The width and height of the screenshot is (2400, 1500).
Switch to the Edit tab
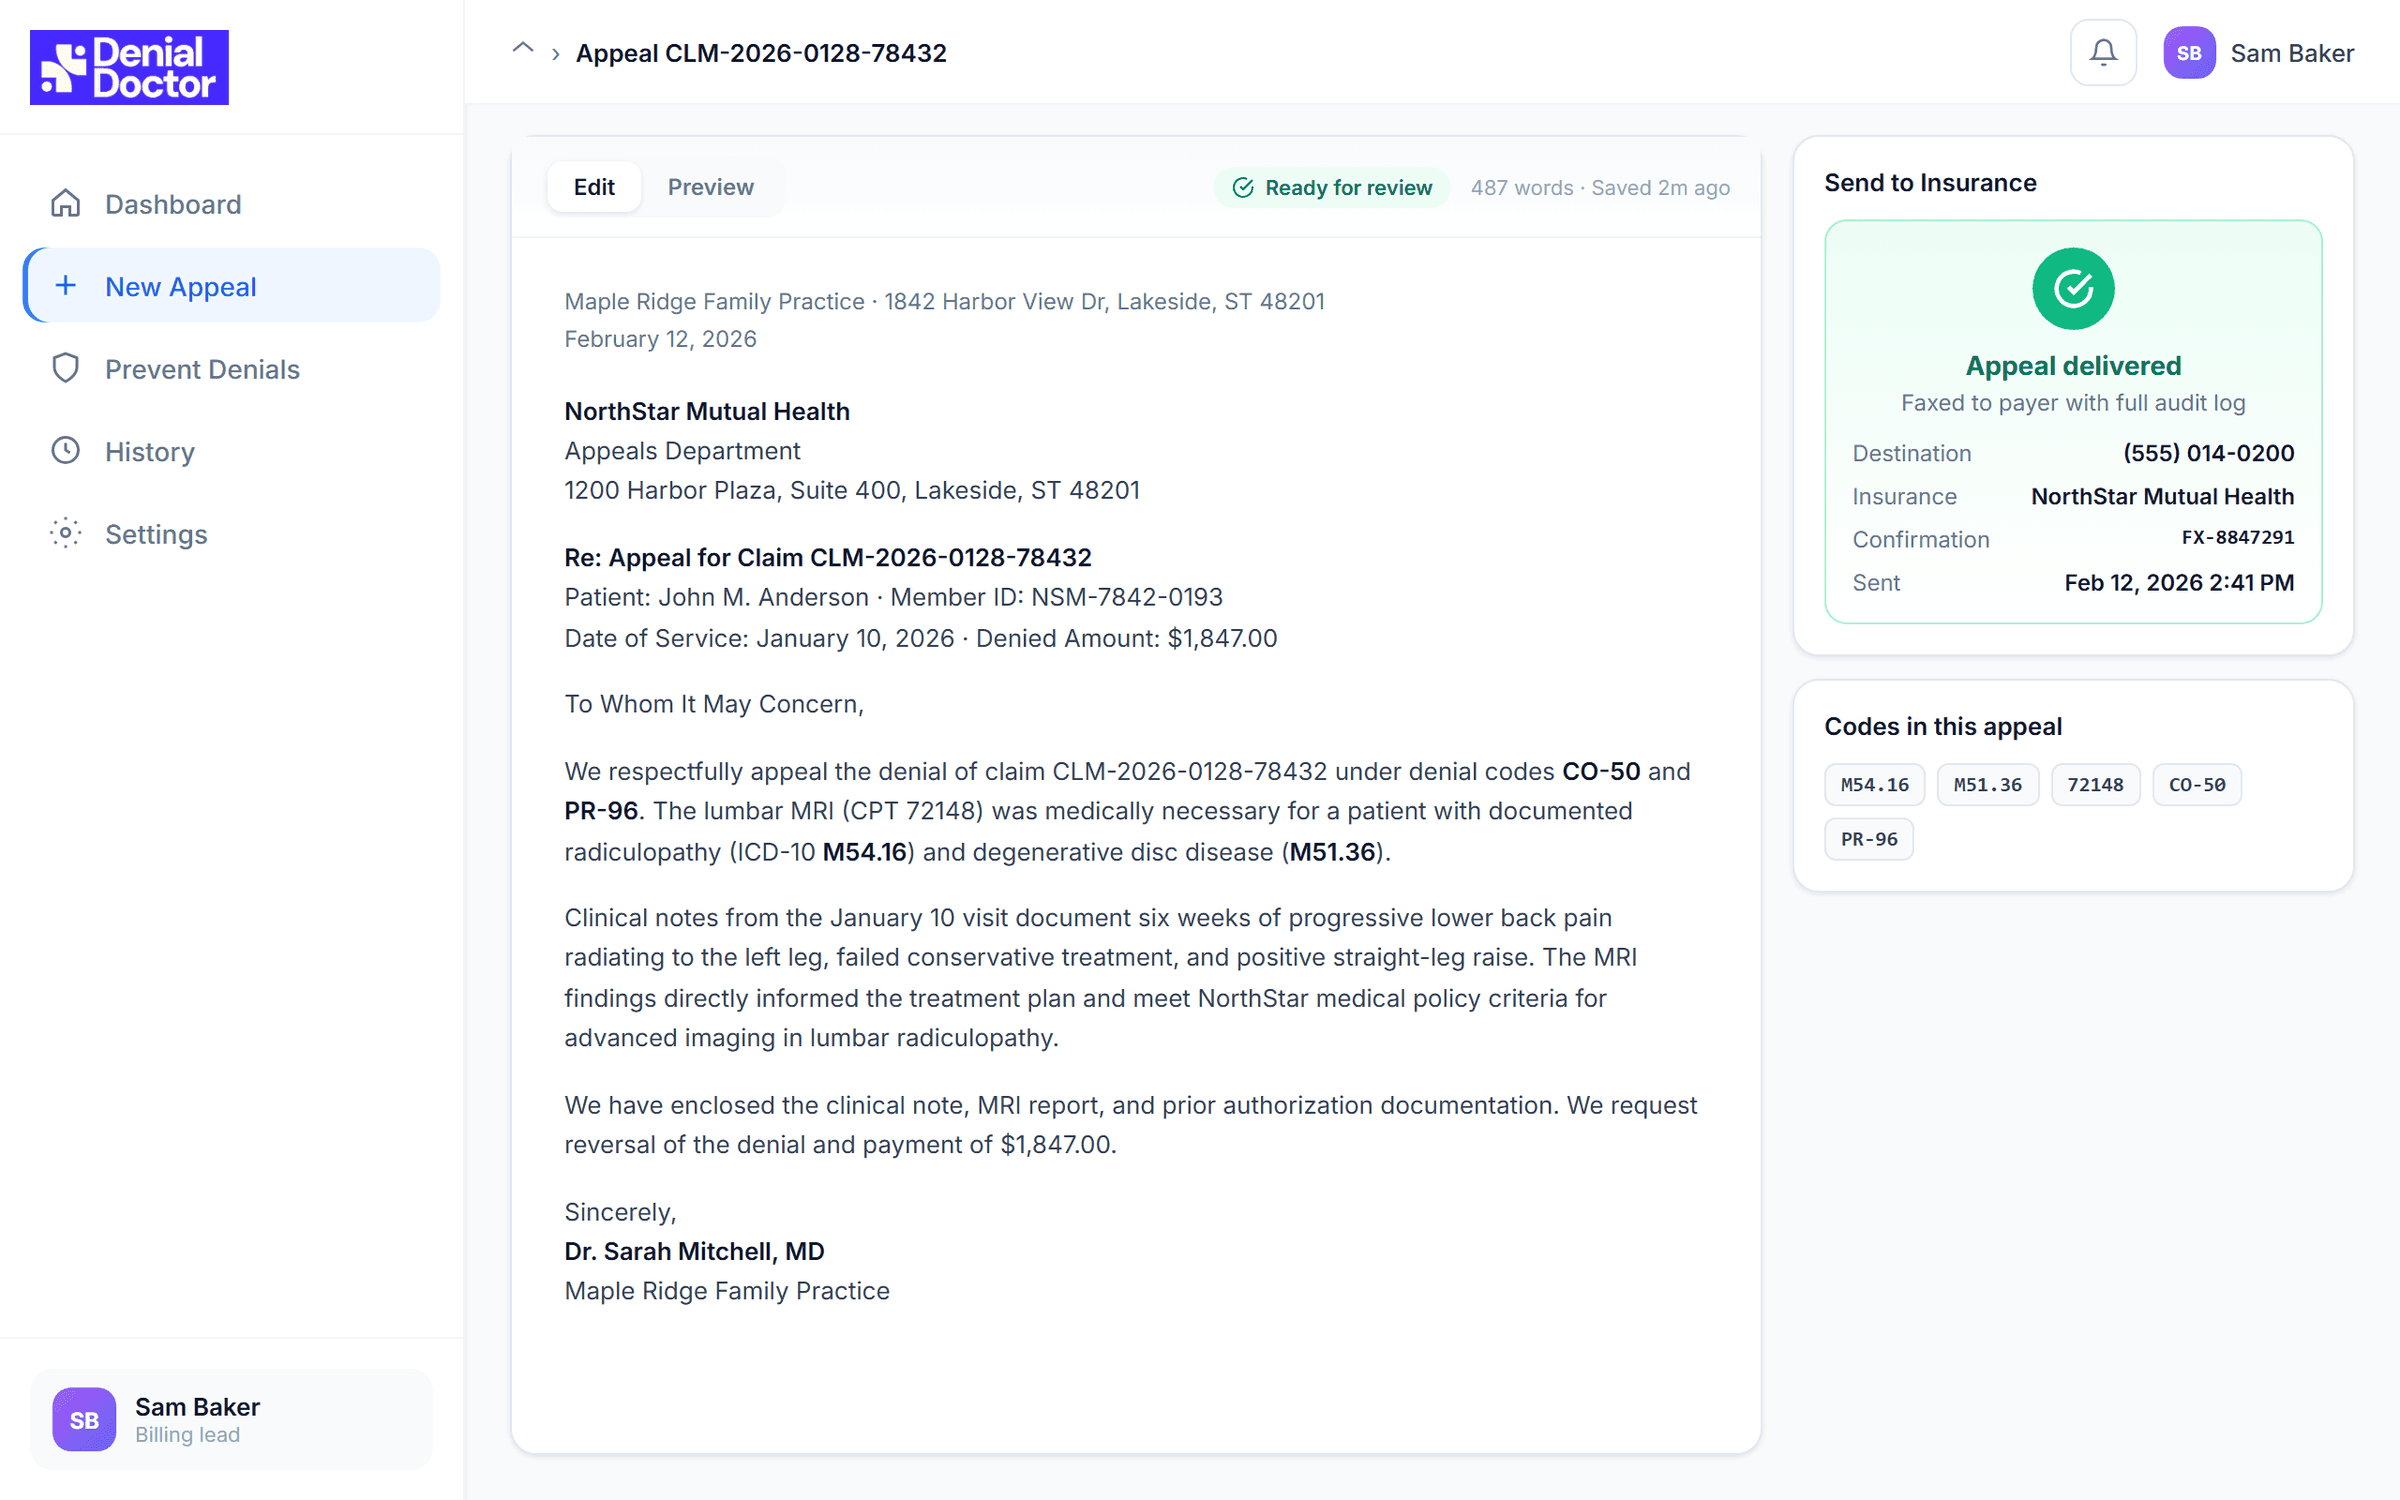coord(594,187)
